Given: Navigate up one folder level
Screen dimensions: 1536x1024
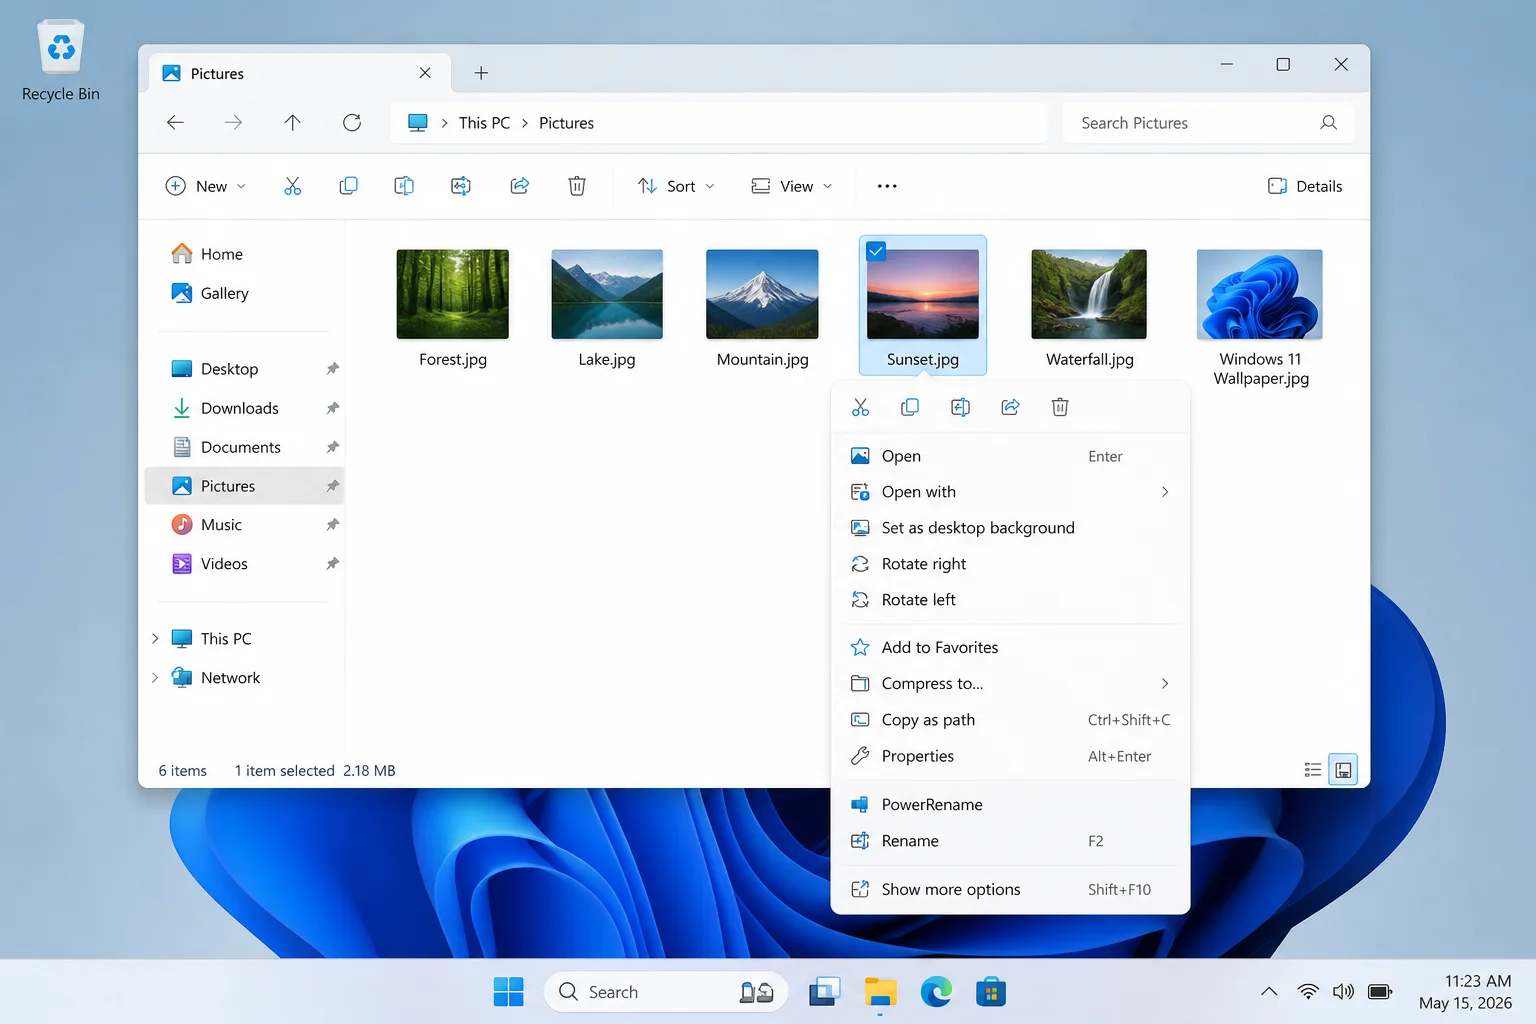Looking at the screenshot, I should pyautogui.click(x=292, y=122).
